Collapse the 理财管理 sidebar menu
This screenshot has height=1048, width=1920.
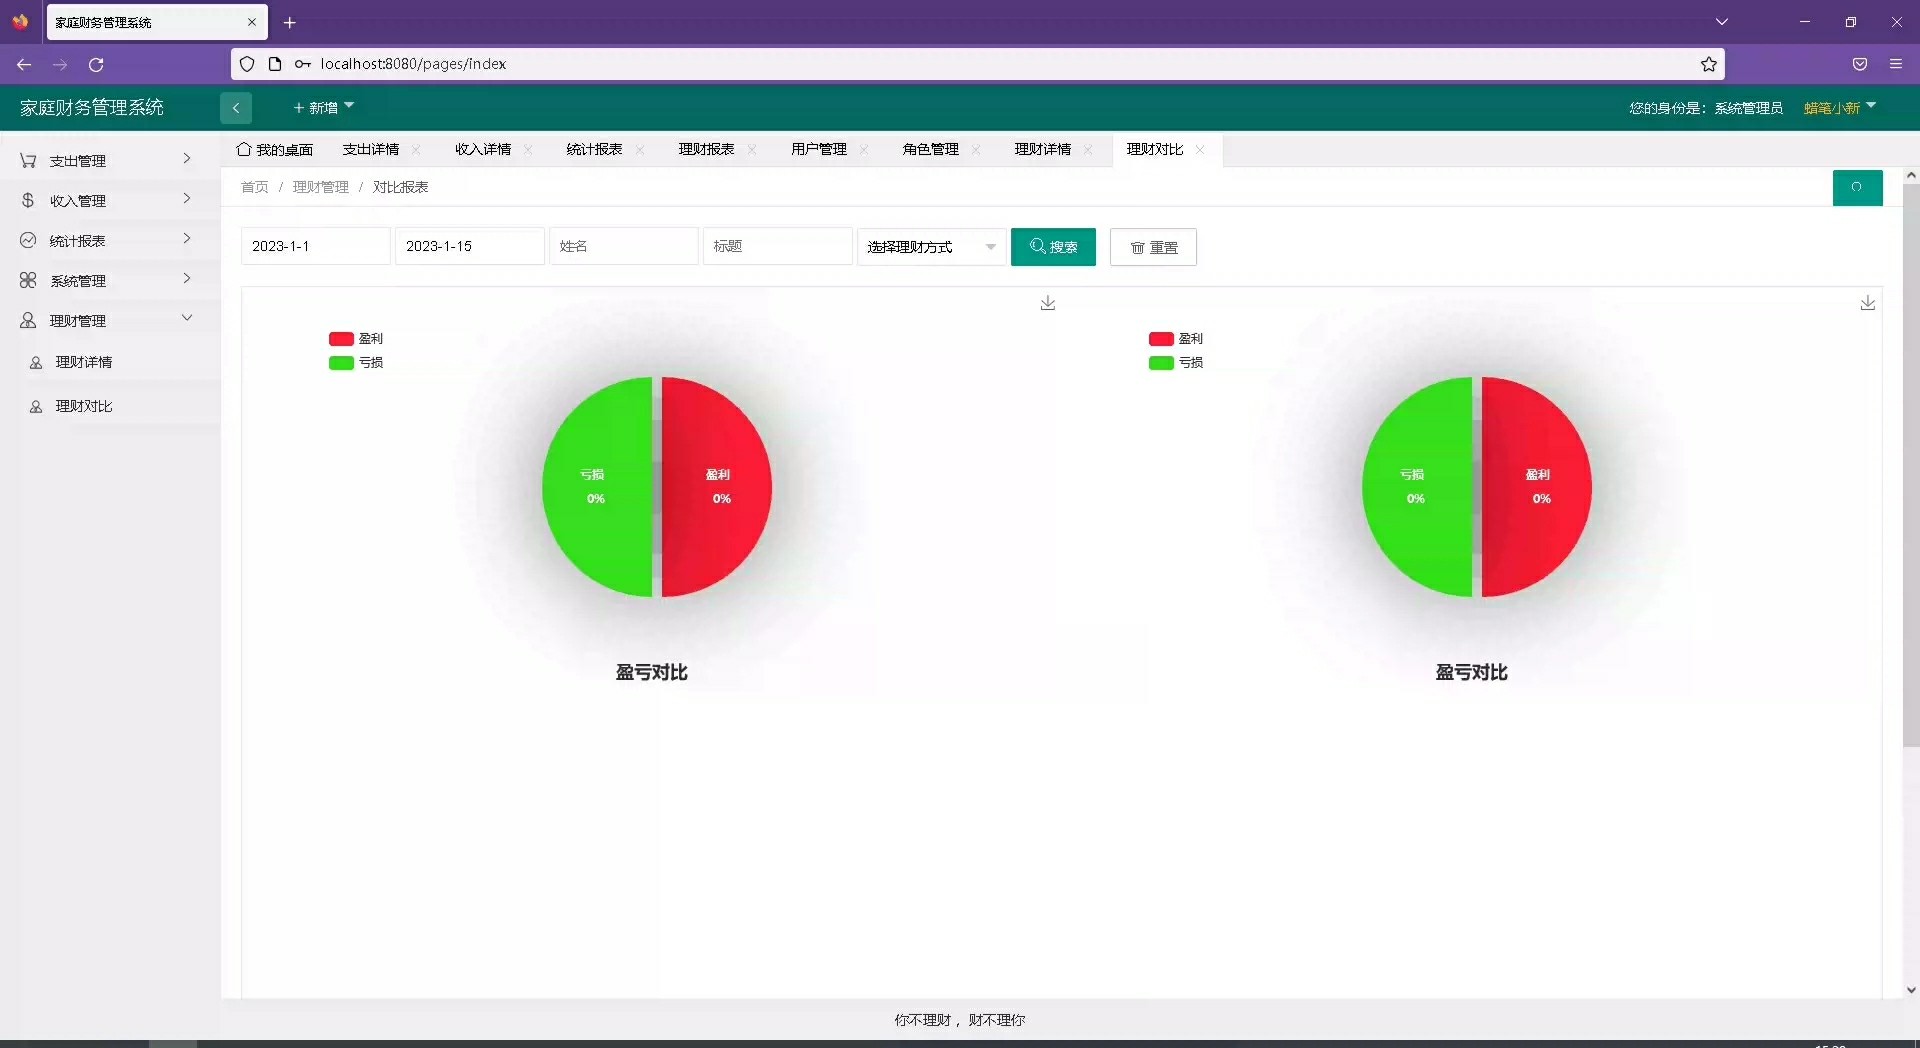click(110, 320)
